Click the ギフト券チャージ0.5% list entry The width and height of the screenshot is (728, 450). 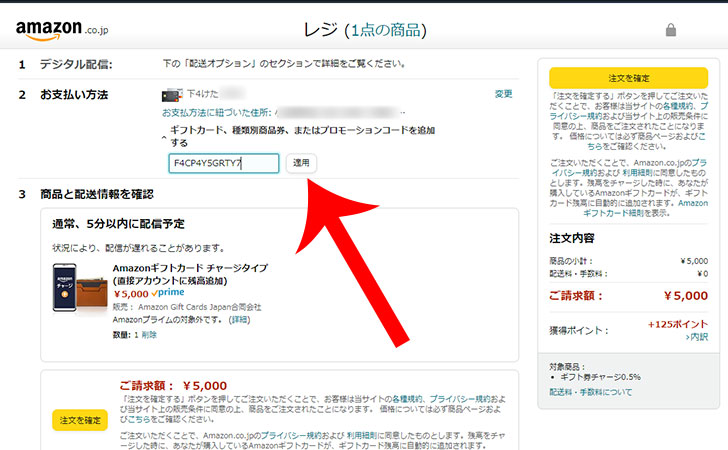(600, 377)
